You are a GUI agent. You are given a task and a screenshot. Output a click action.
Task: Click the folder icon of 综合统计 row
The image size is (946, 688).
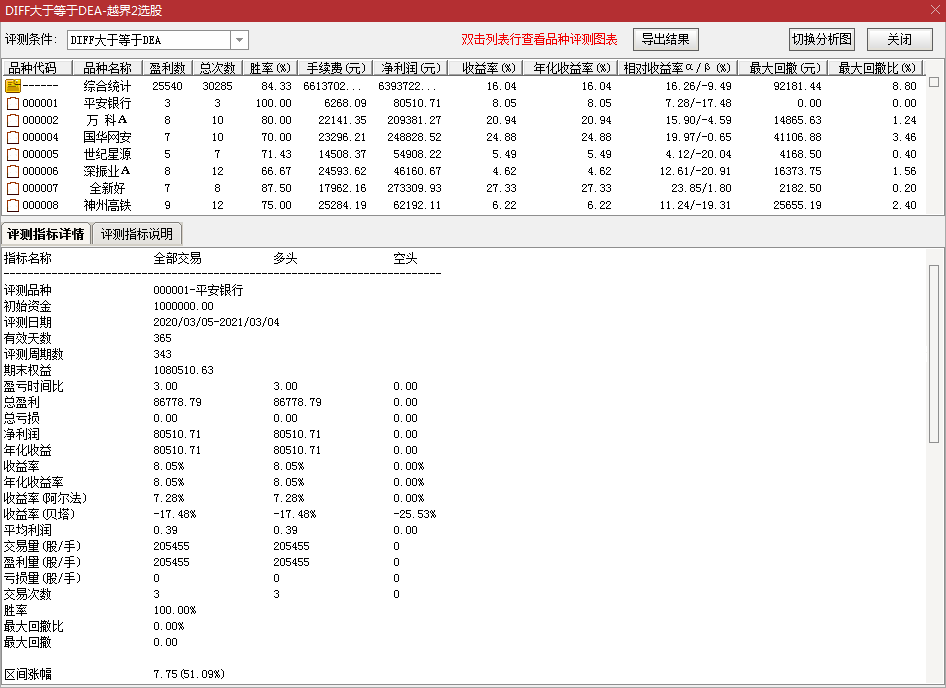[12, 86]
